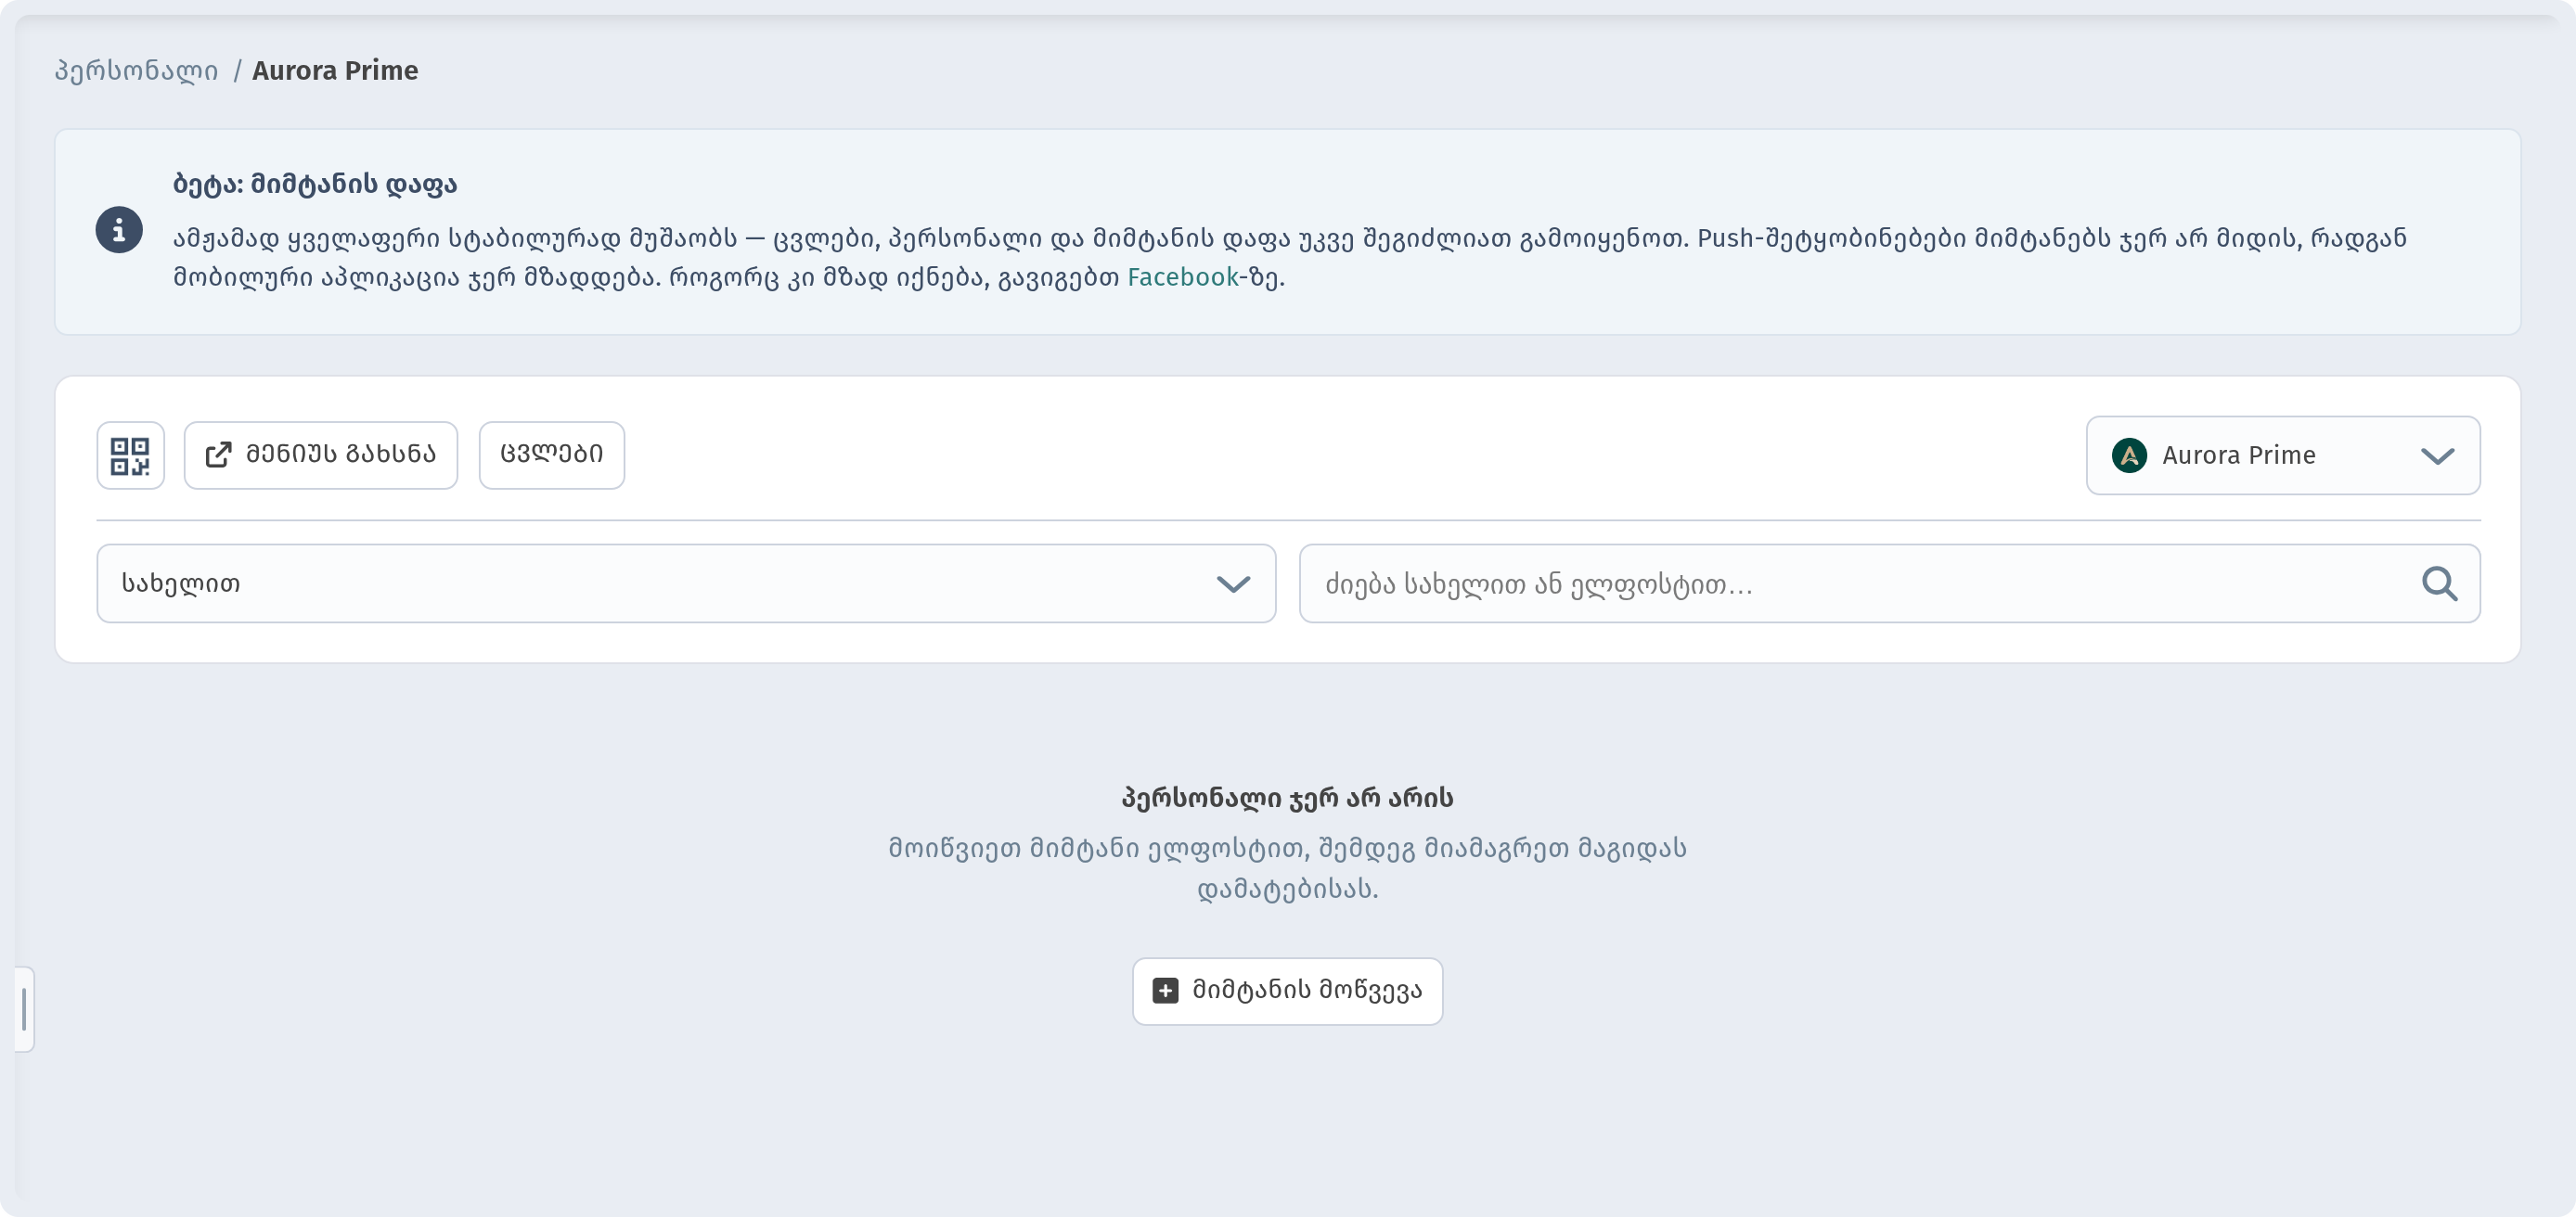Click the 'პერსონალი' breadcrumb link

click(x=136, y=71)
